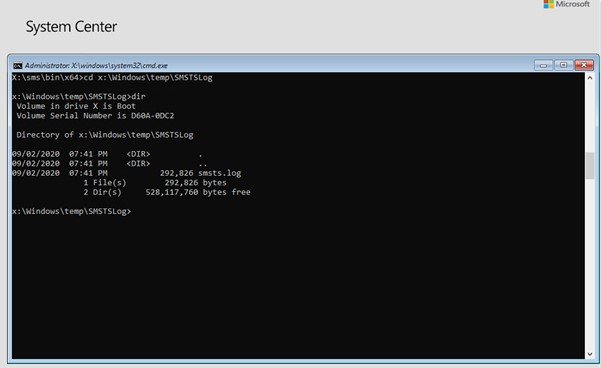This screenshot has width=601, height=368.
Task: Click the double-dot <DIR> entry row
Action: 110,163
